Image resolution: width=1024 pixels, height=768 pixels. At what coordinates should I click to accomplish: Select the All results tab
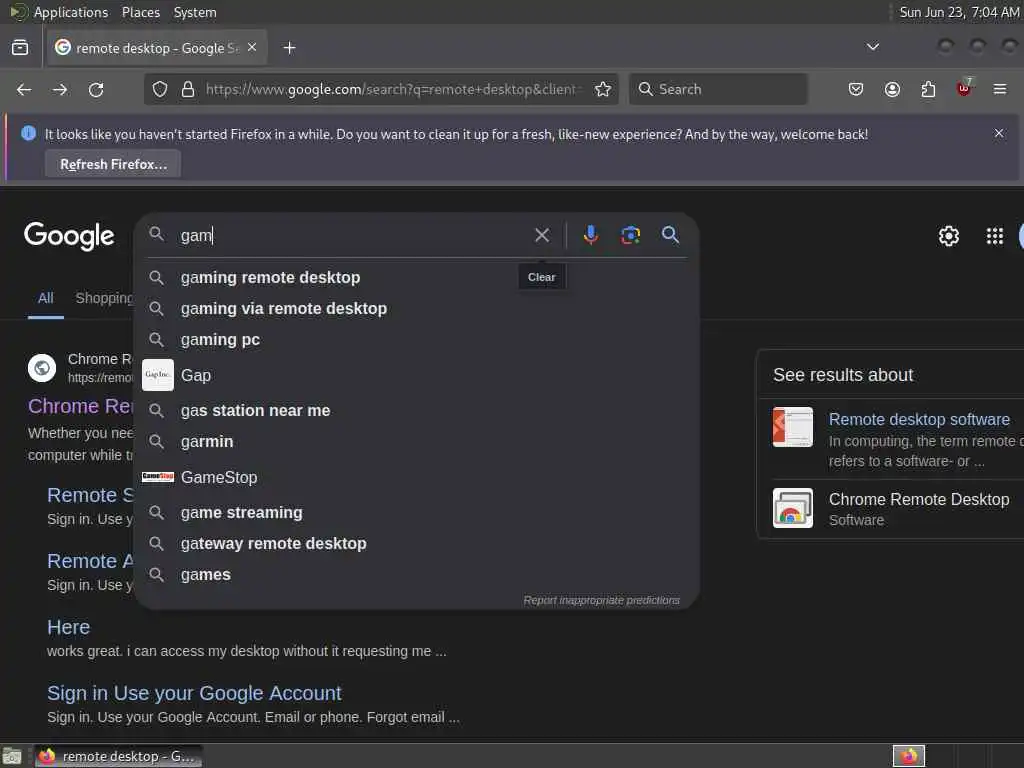coord(46,298)
